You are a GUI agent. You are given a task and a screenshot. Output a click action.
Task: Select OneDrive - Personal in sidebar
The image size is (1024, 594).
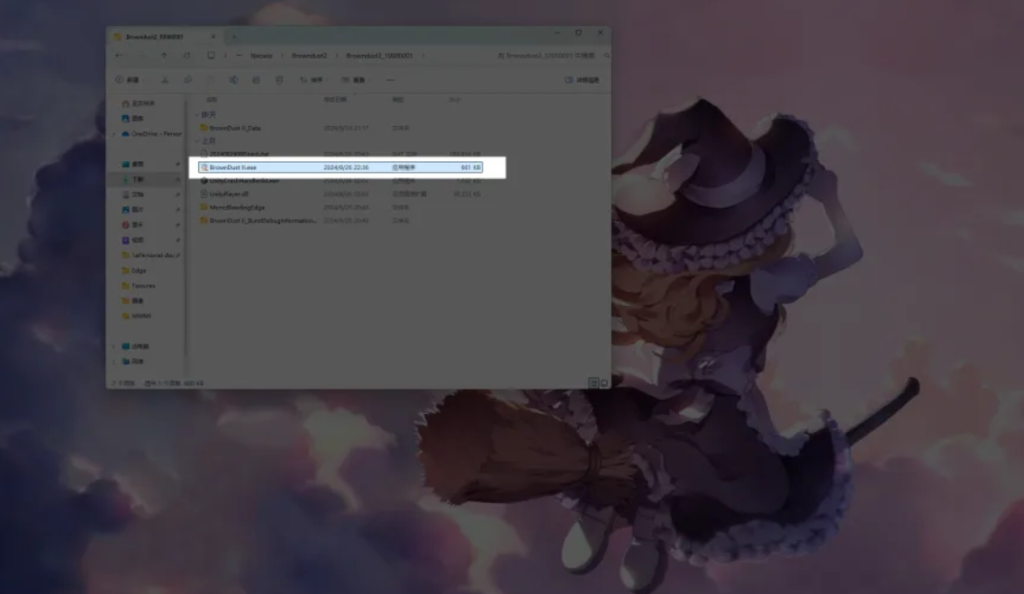tap(152, 134)
